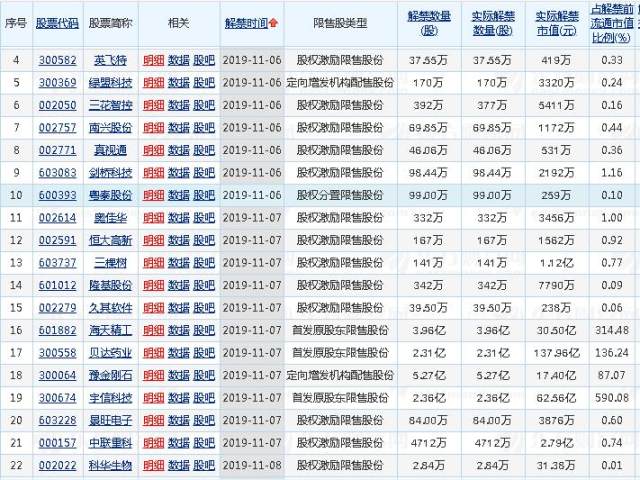Open 明细 for 豫金刚石 row
The image size is (640, 480).
pos(153,375)
